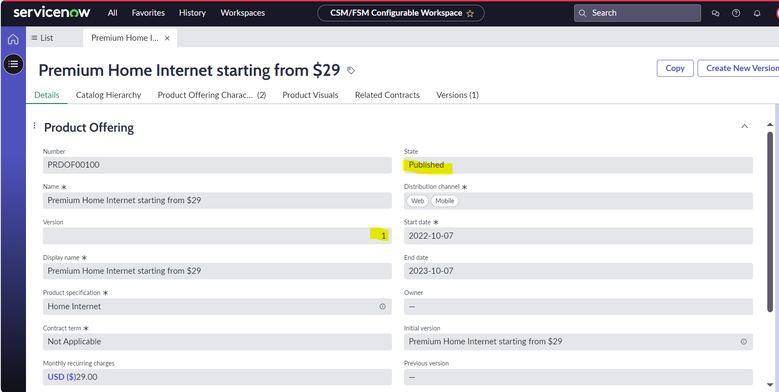Click the USD ($) currency link
Viewport: 779px width, 392px height.
click(x=62, y=377)
